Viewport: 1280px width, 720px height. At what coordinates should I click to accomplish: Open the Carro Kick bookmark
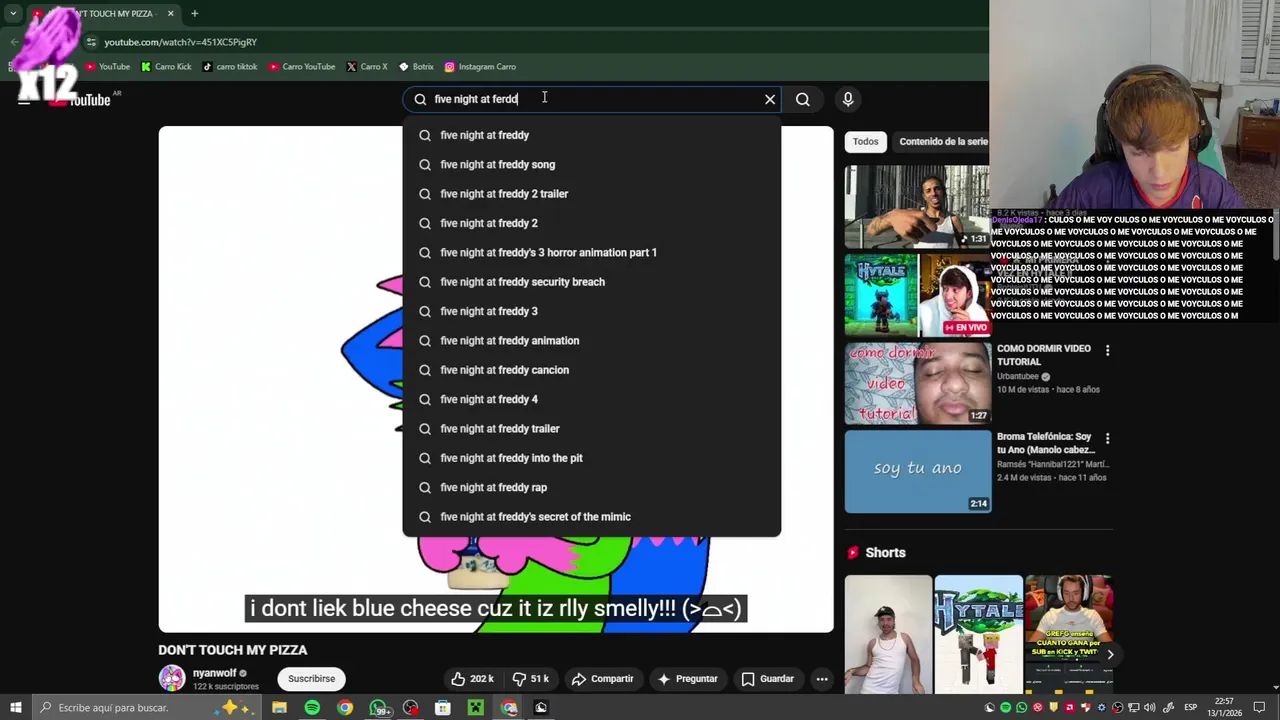tap(166, 67)
